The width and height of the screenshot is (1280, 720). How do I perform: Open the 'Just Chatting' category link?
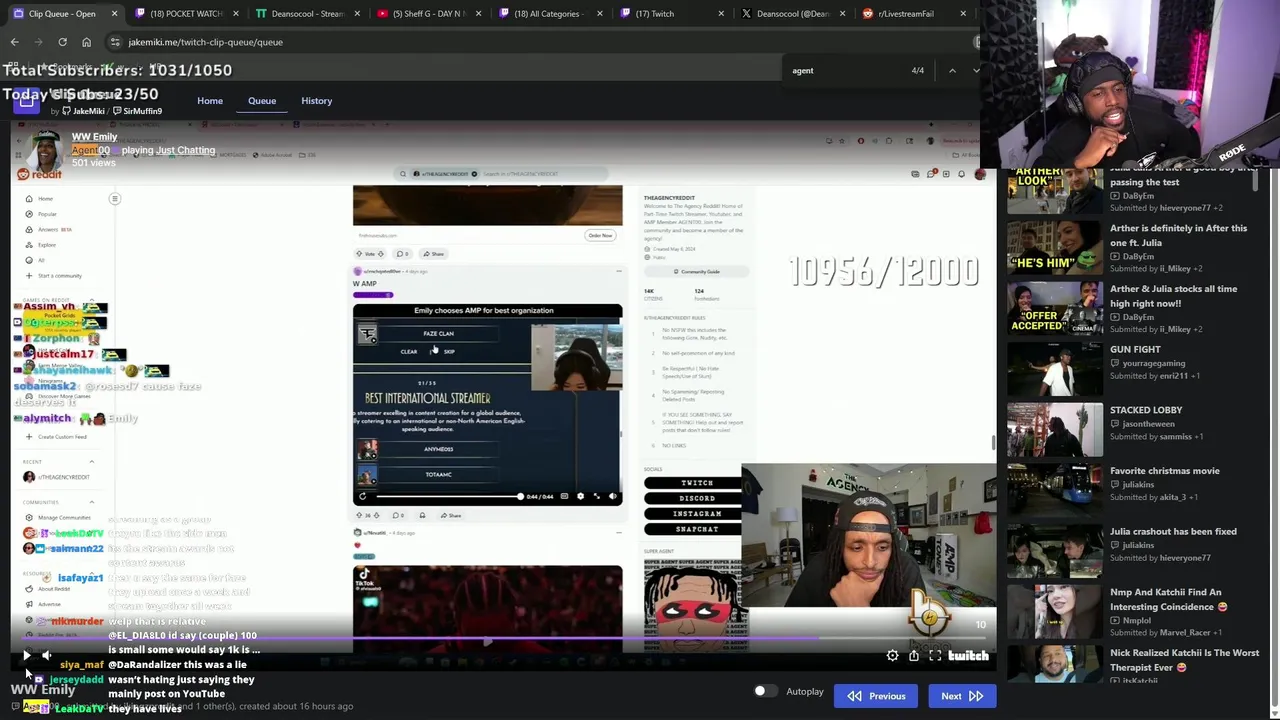185,150
